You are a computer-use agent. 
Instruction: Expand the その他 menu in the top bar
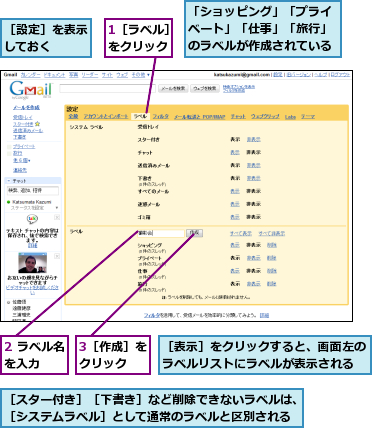point(140,75)
